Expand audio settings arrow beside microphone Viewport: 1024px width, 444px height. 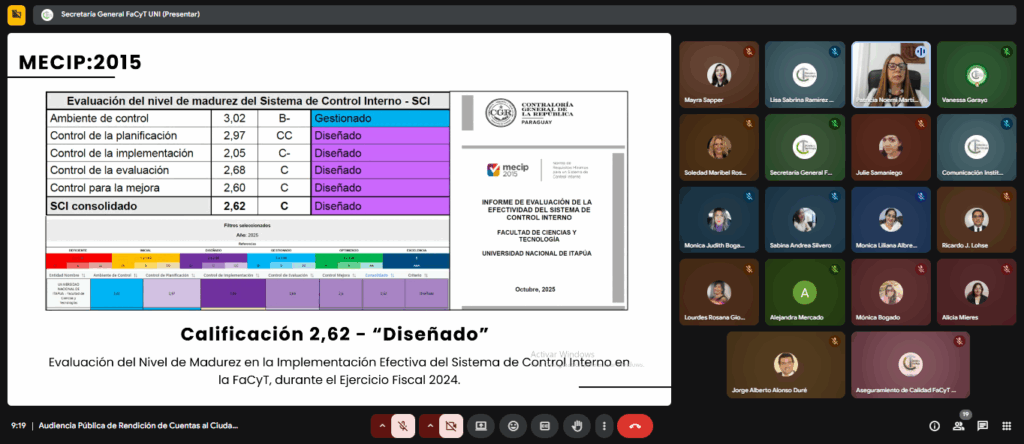coord(381,426)
